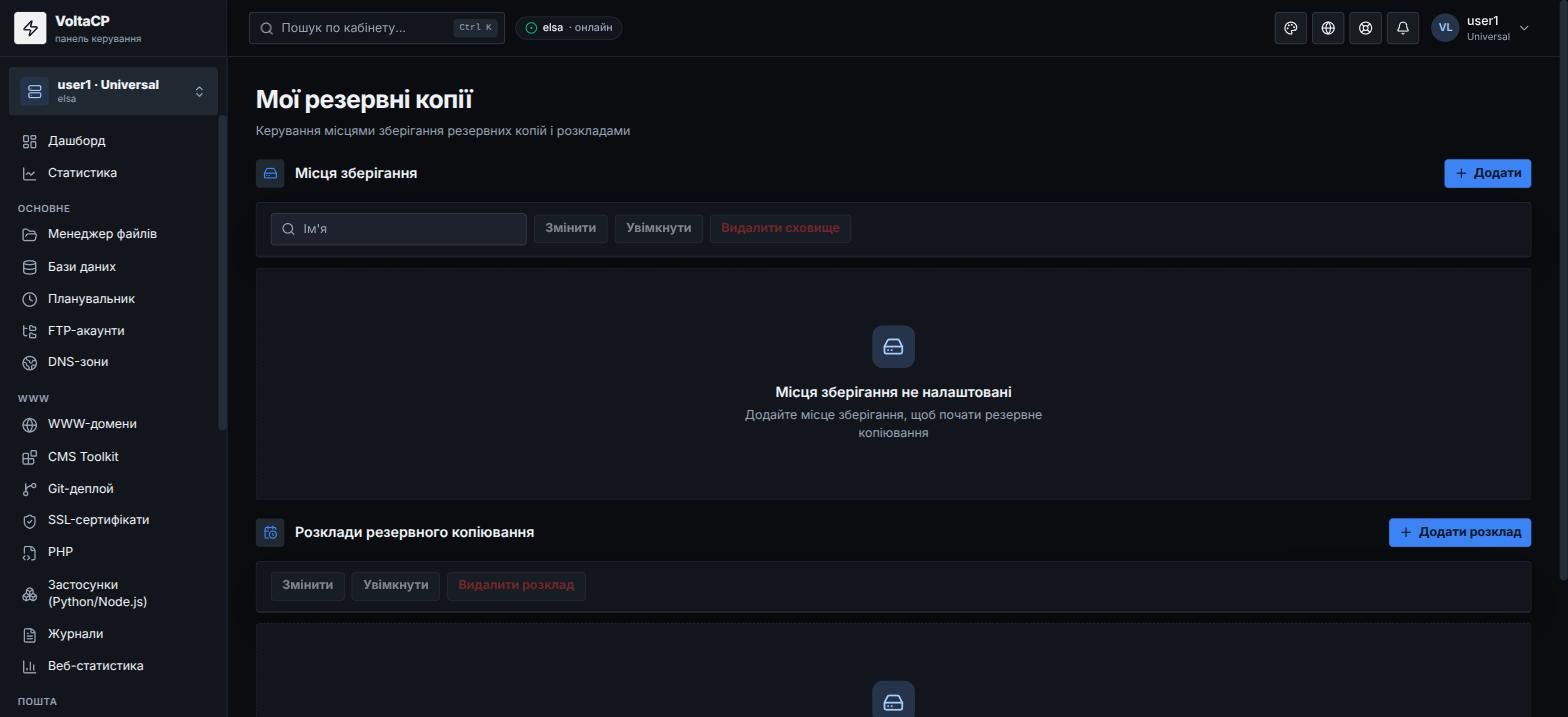This screenshot has width=1568, height=717.
Task: Click Увімкнути in Місця зберігання toolbar
Action: tap(659, 228)
